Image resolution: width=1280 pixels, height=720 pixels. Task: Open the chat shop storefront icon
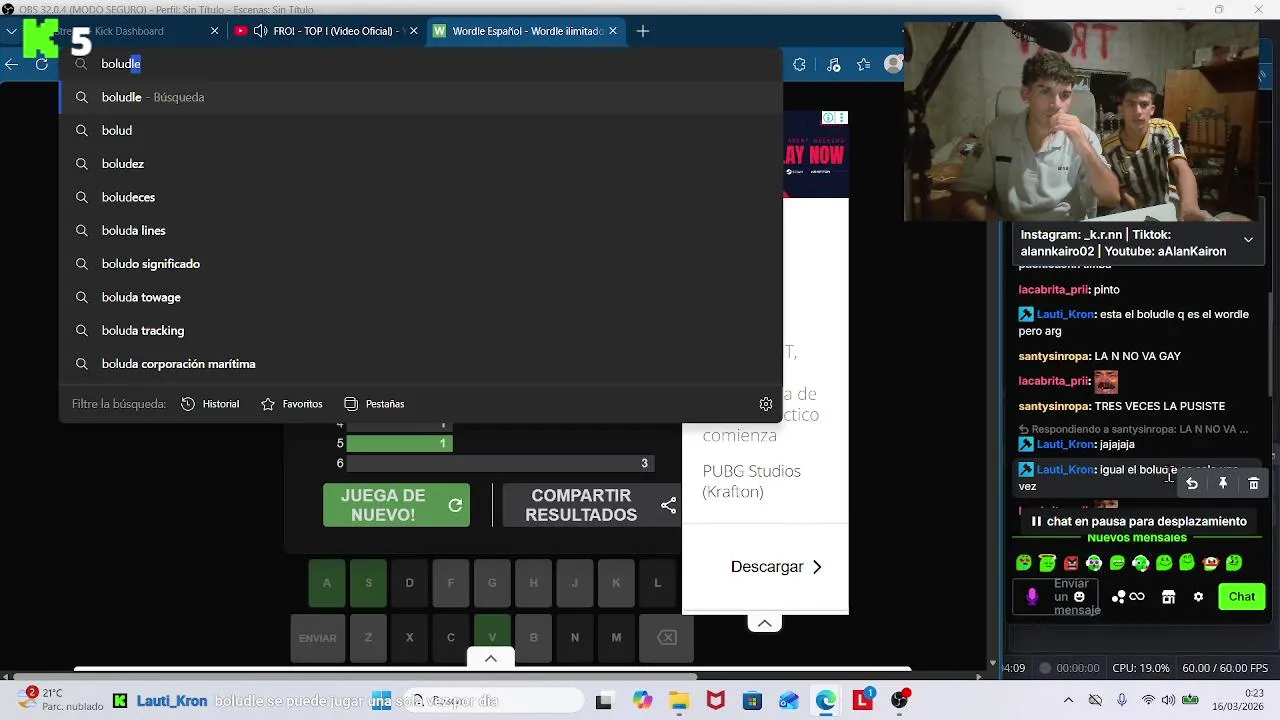tap(1168, 597)
